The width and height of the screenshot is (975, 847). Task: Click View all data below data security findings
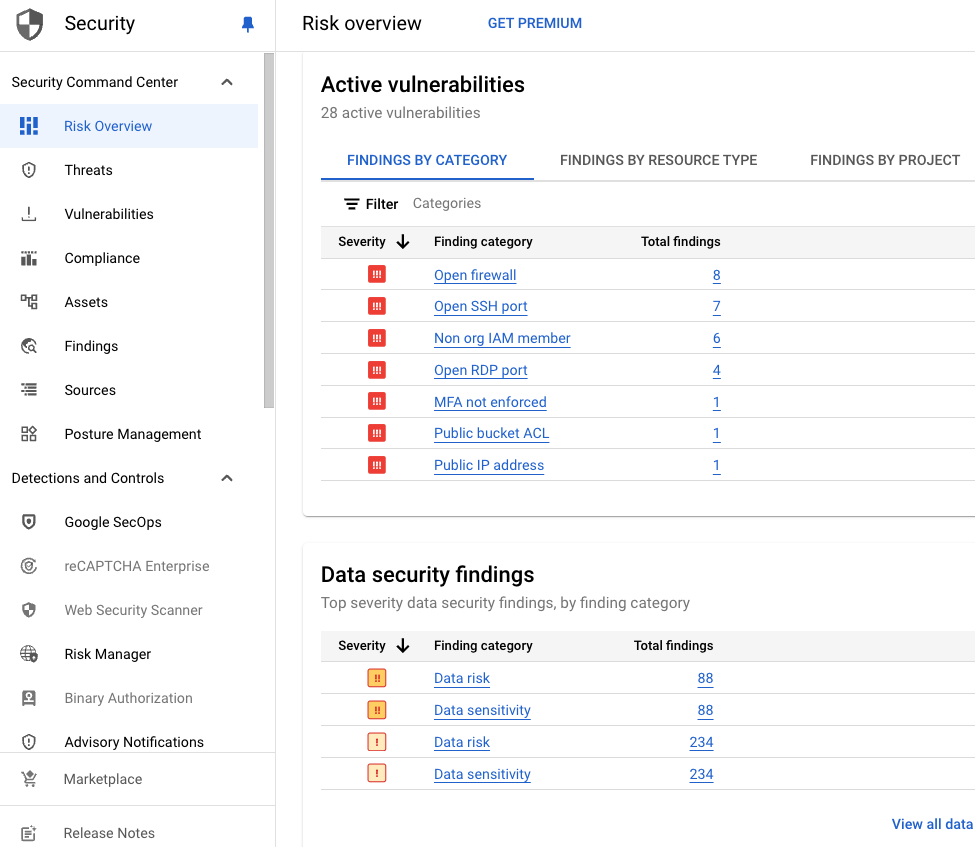931,823
